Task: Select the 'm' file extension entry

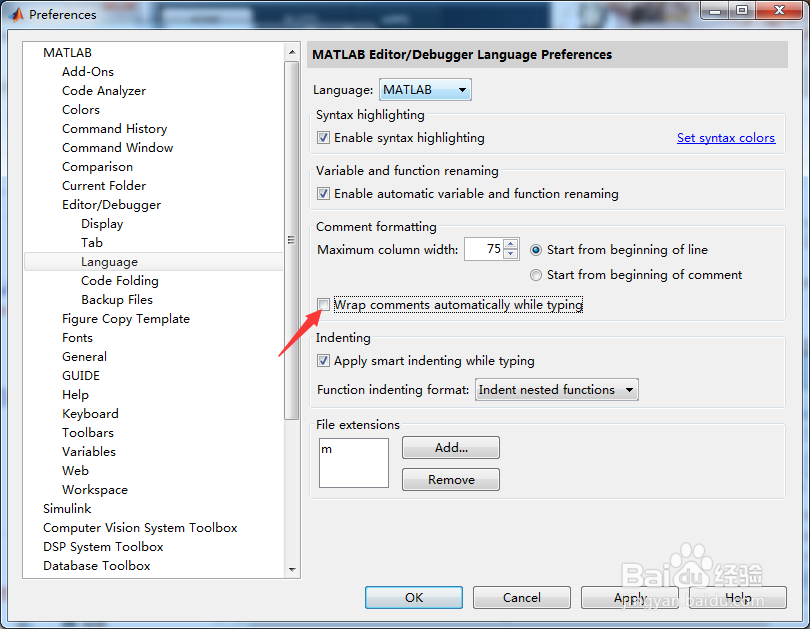Action: pyautogui.click(x=326, y=449)
